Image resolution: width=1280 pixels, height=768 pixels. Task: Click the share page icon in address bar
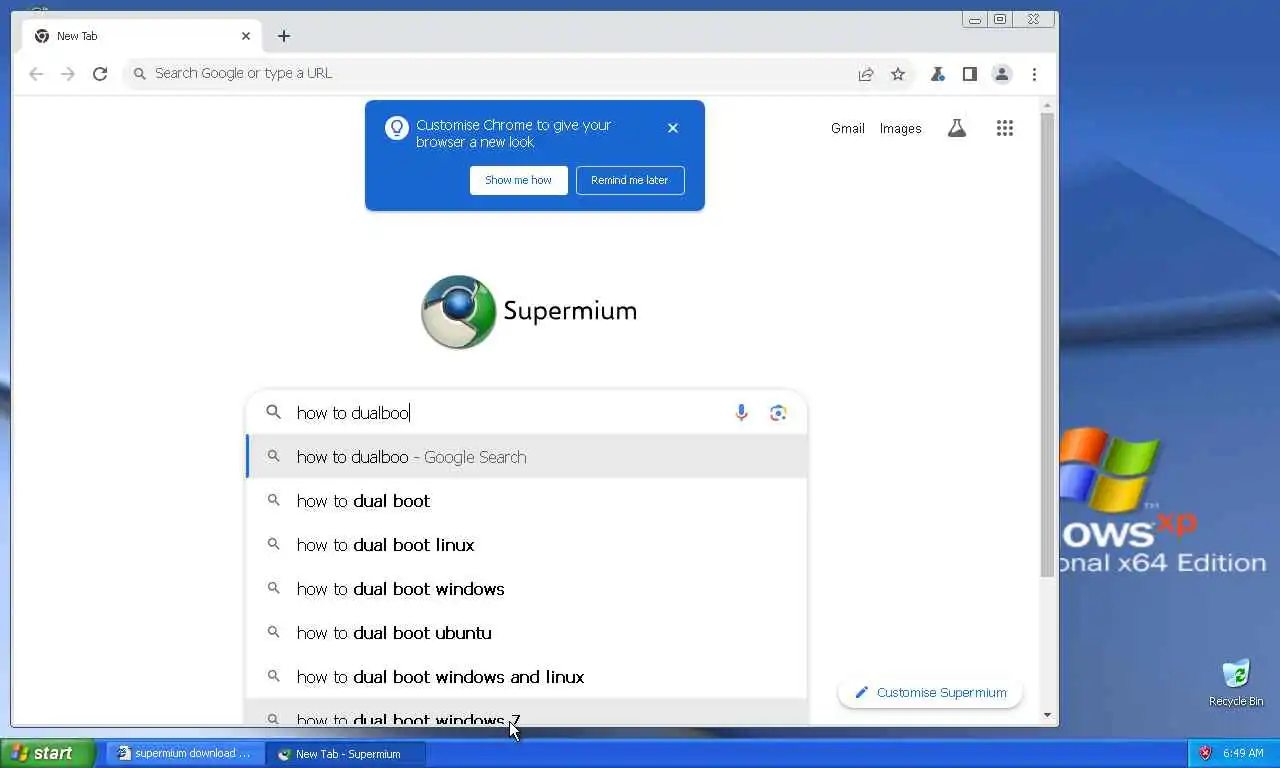[866, 74]
